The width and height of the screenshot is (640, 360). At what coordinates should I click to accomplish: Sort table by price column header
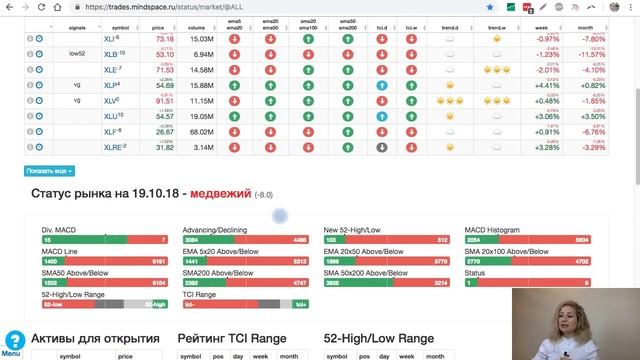click(x=158, y=28)
